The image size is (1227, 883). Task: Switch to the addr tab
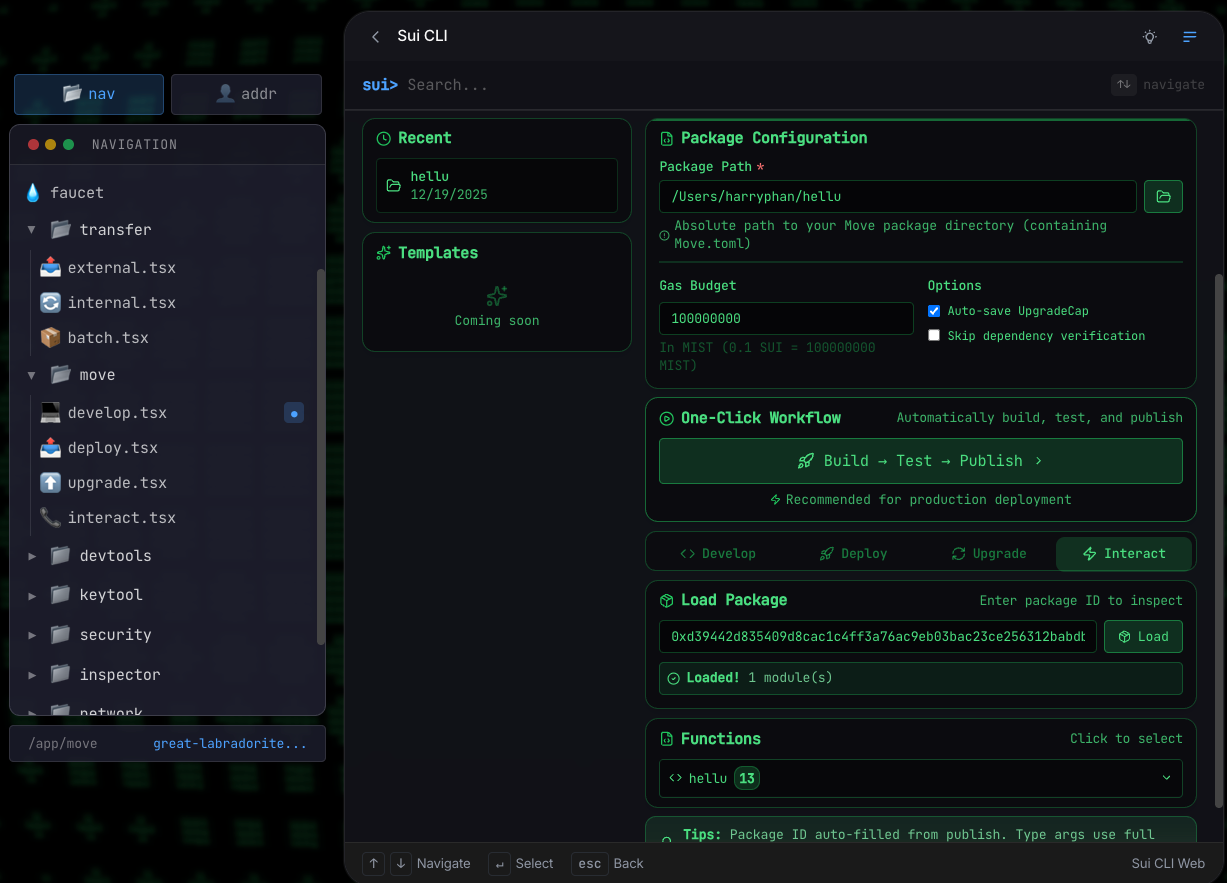[x=246, y=94]
